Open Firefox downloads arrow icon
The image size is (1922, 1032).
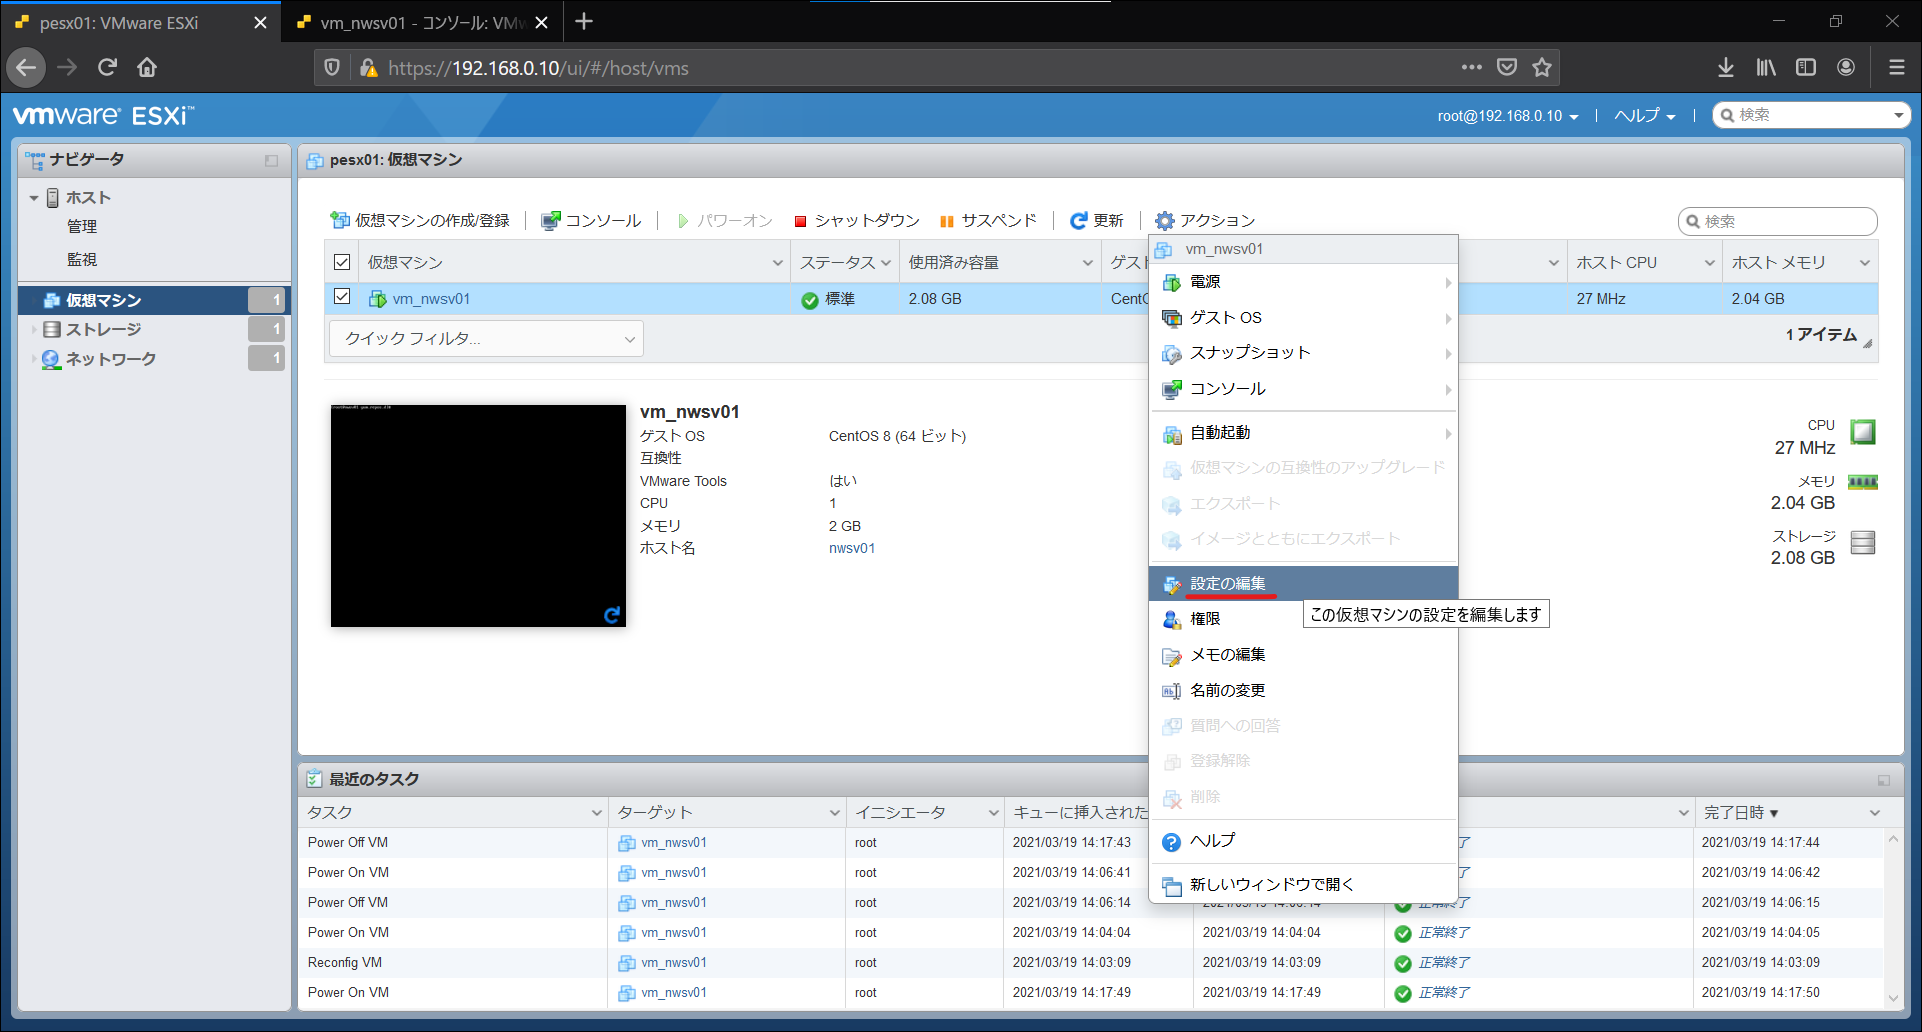point(1726,68)
